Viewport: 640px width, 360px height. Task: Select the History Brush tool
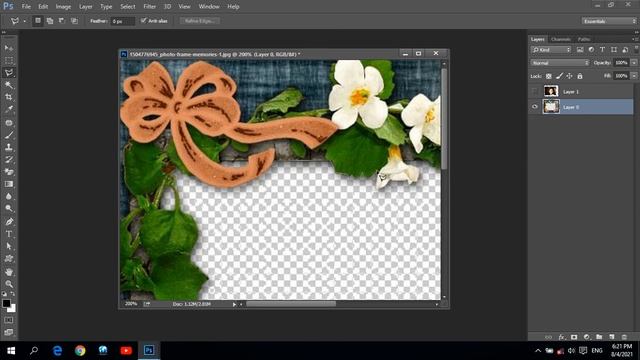[x=9, y=160]
